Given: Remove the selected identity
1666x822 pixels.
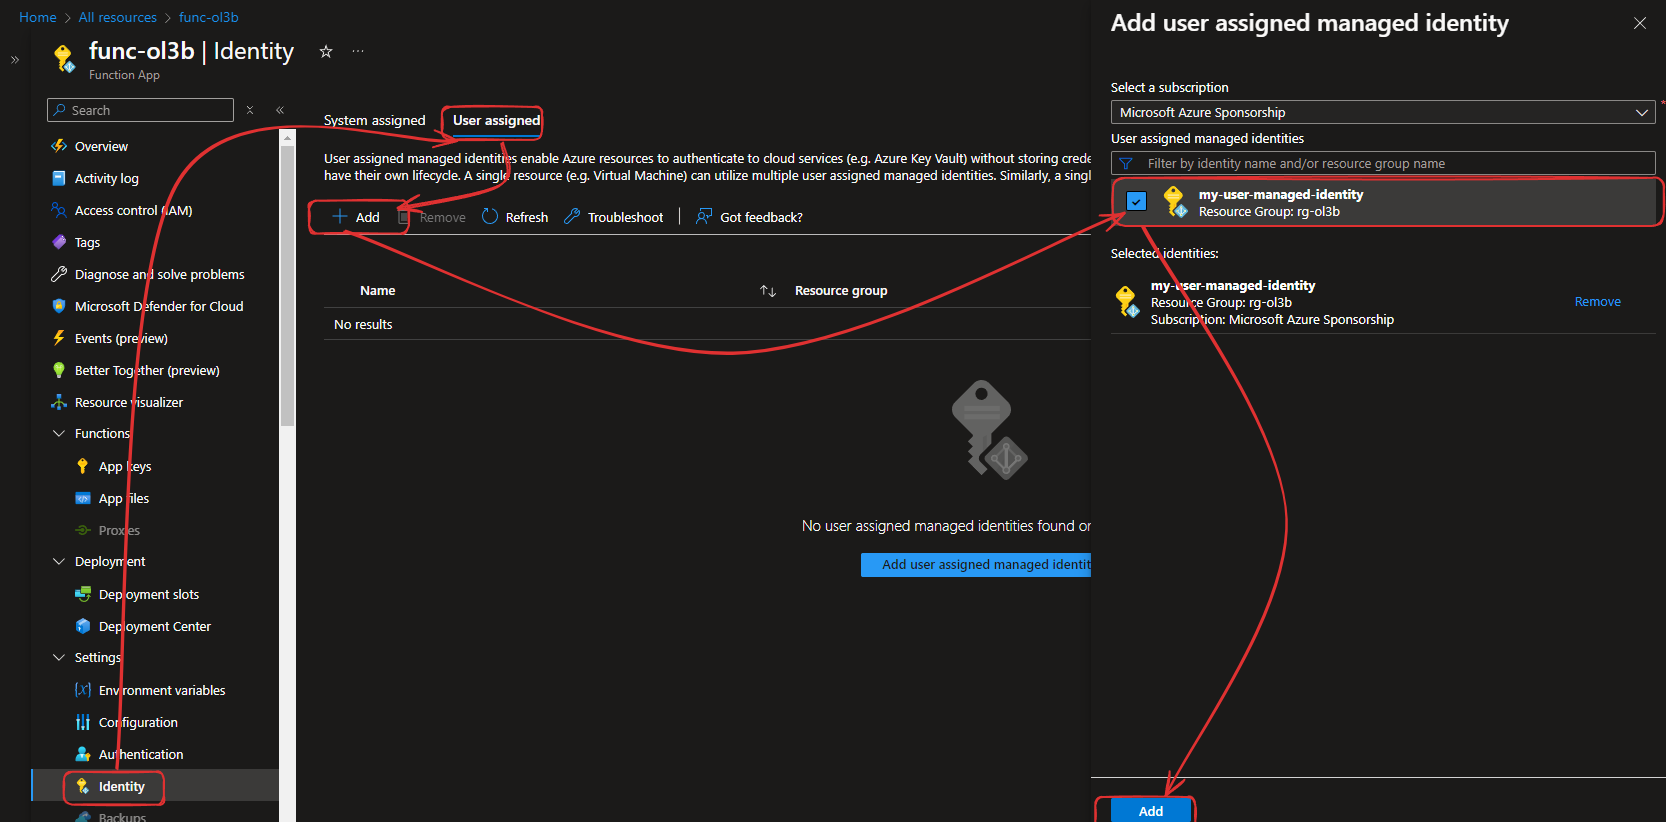Looking at the screenshot, I should (1597, 302).
